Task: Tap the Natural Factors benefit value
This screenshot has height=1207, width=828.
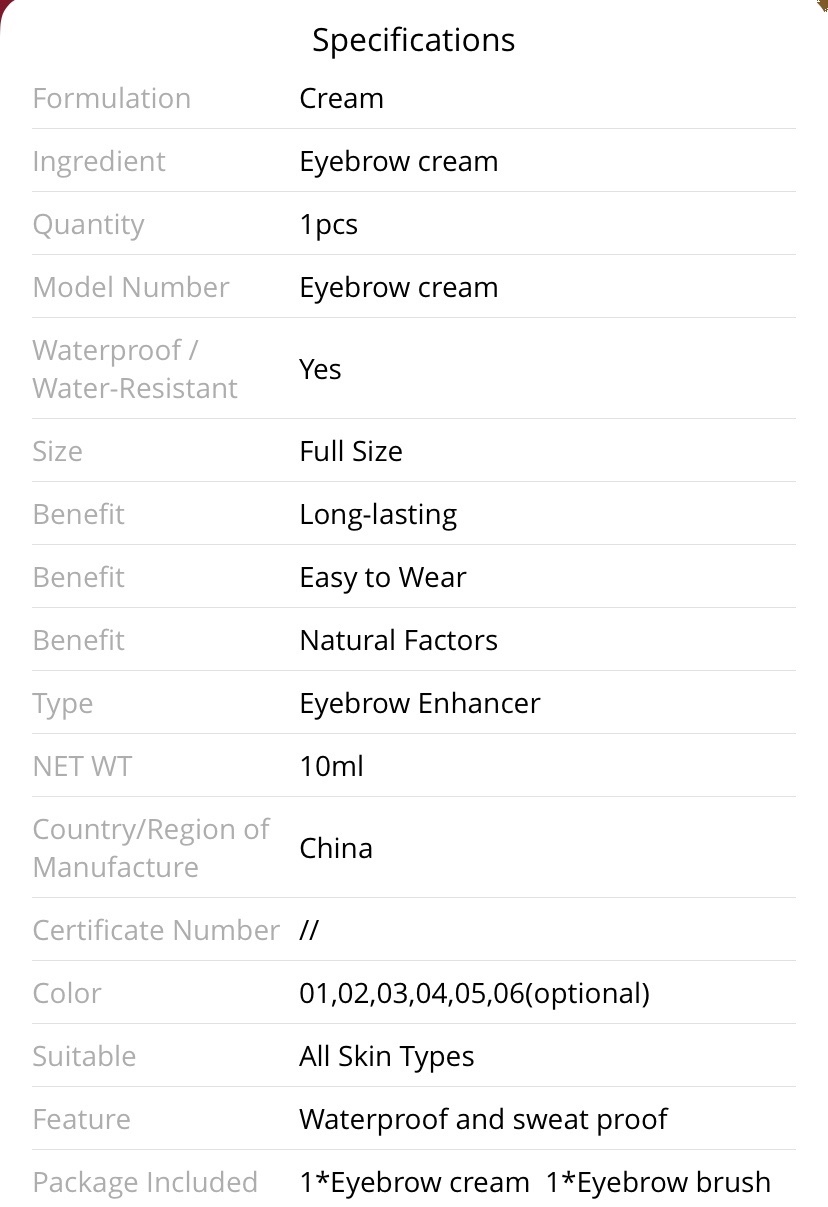Action: pos(399,640)
